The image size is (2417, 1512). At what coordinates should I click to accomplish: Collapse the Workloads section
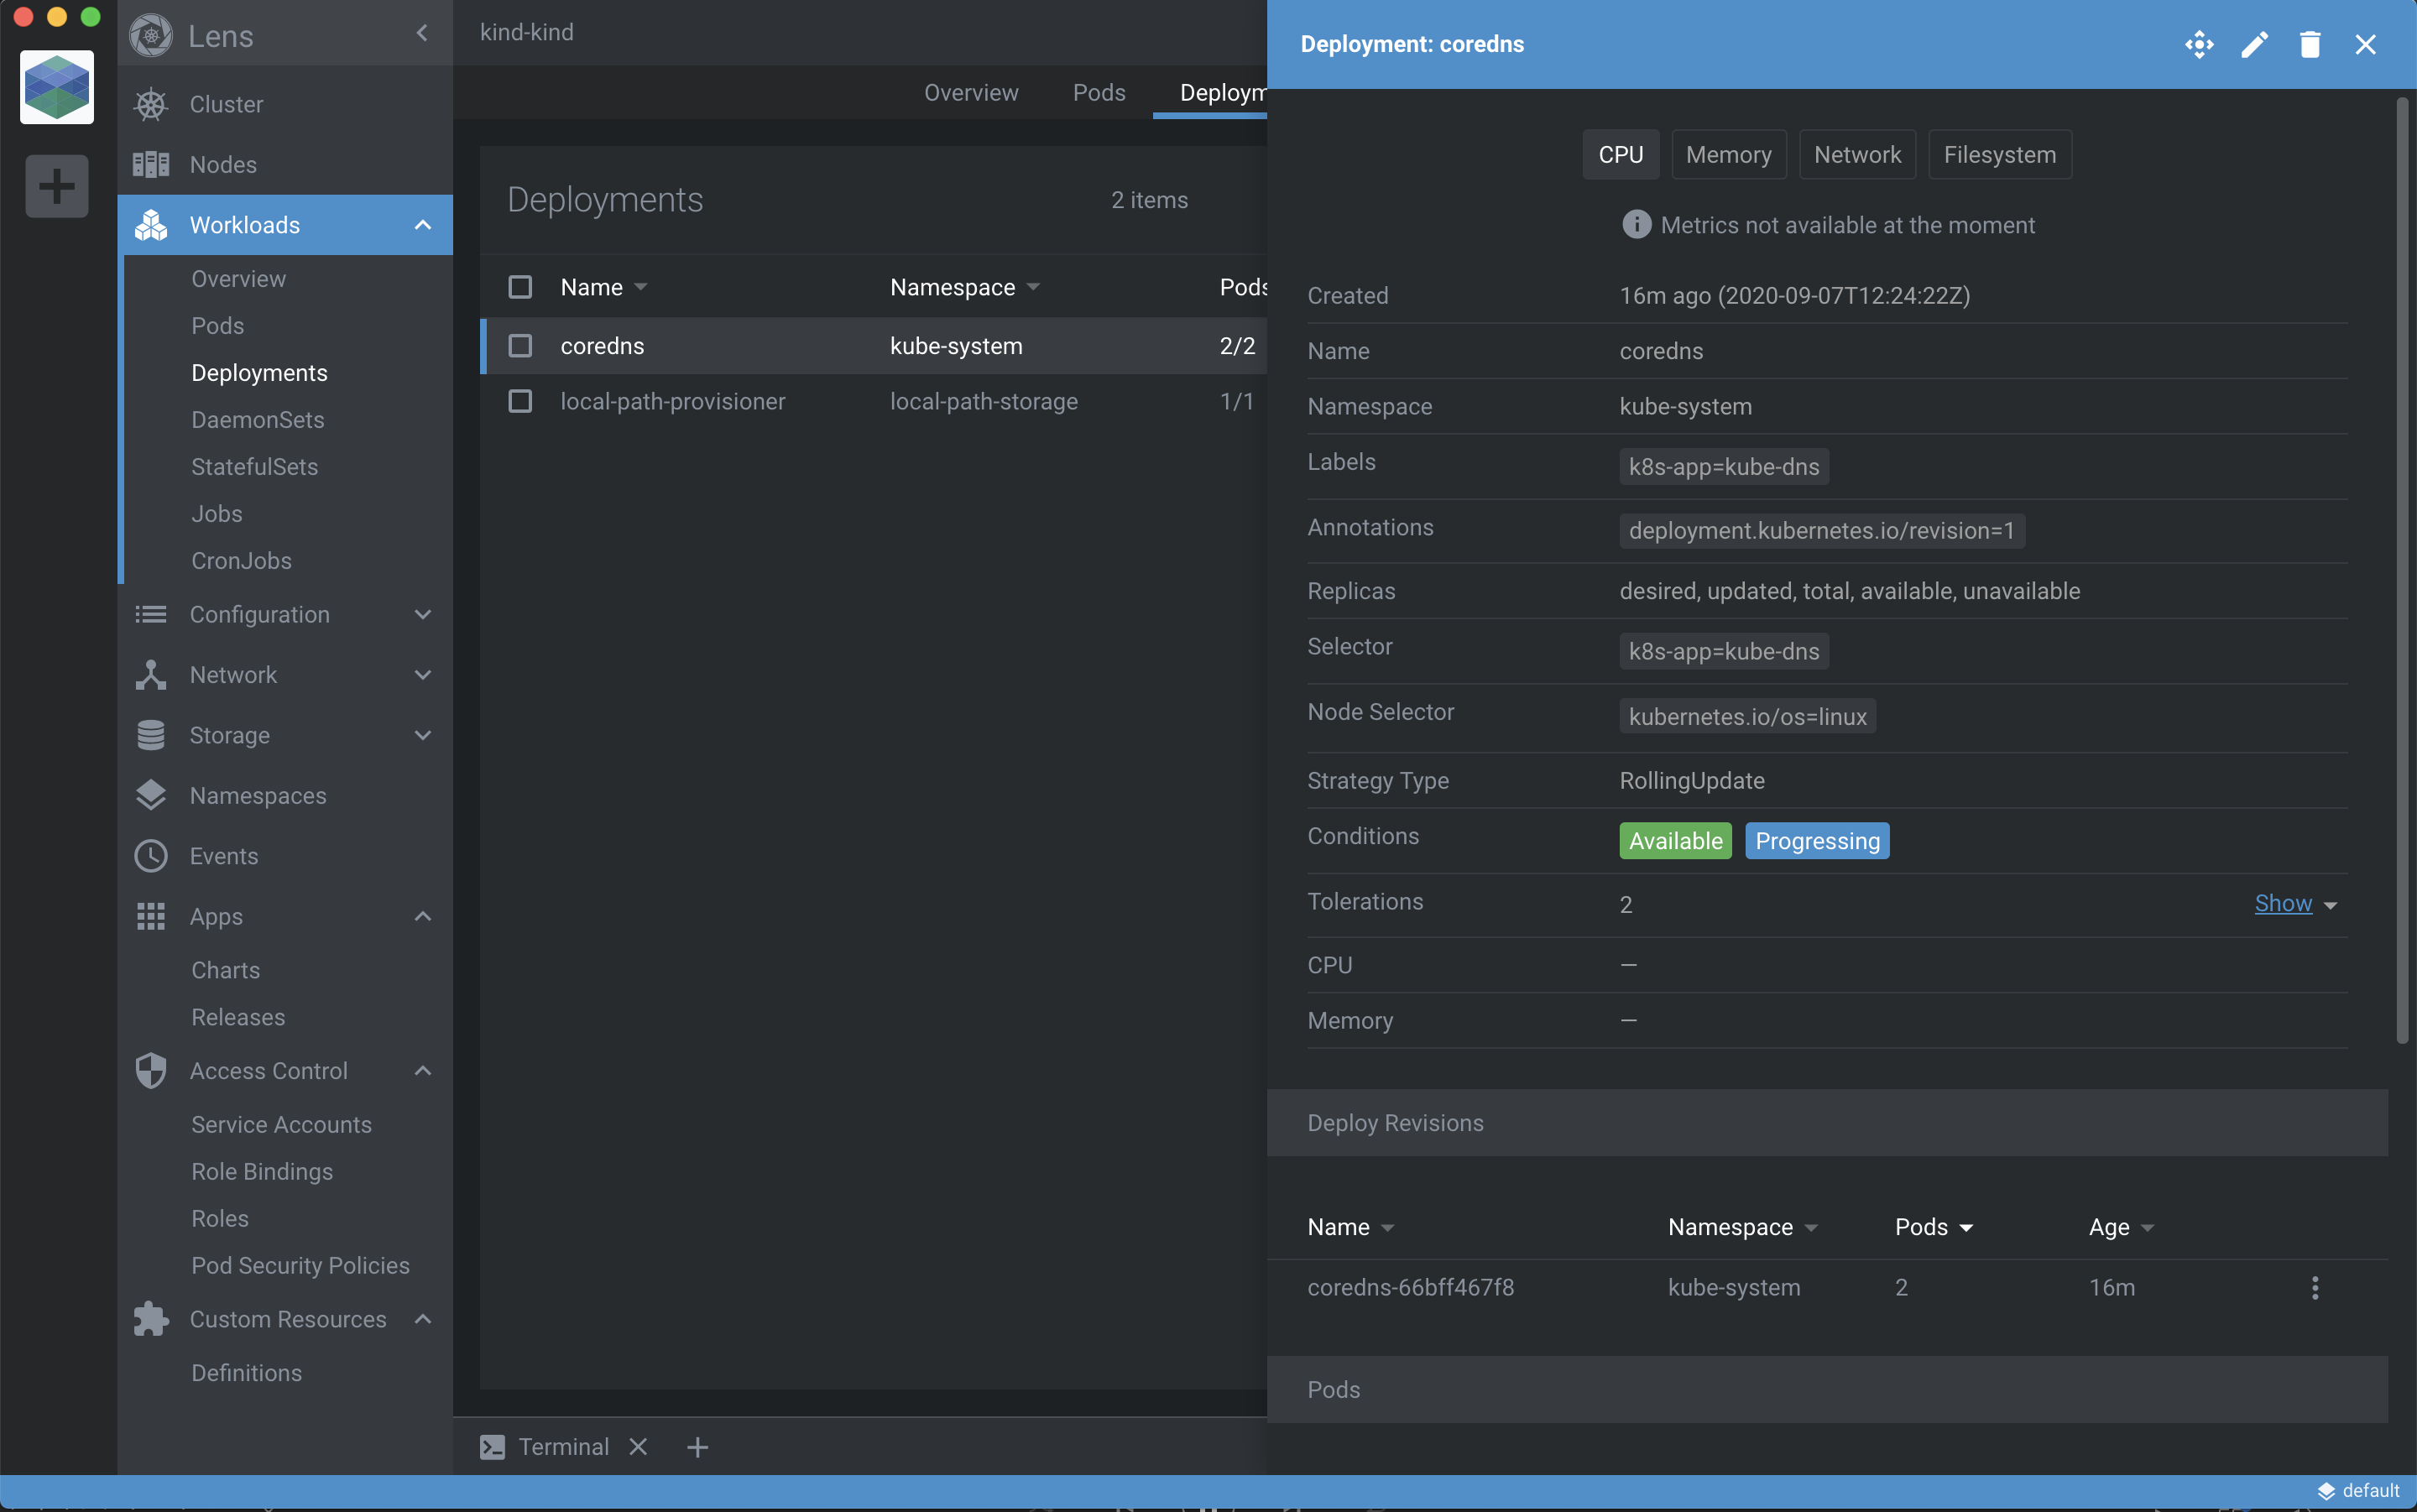pyautogui.click(x=423, y=224)
